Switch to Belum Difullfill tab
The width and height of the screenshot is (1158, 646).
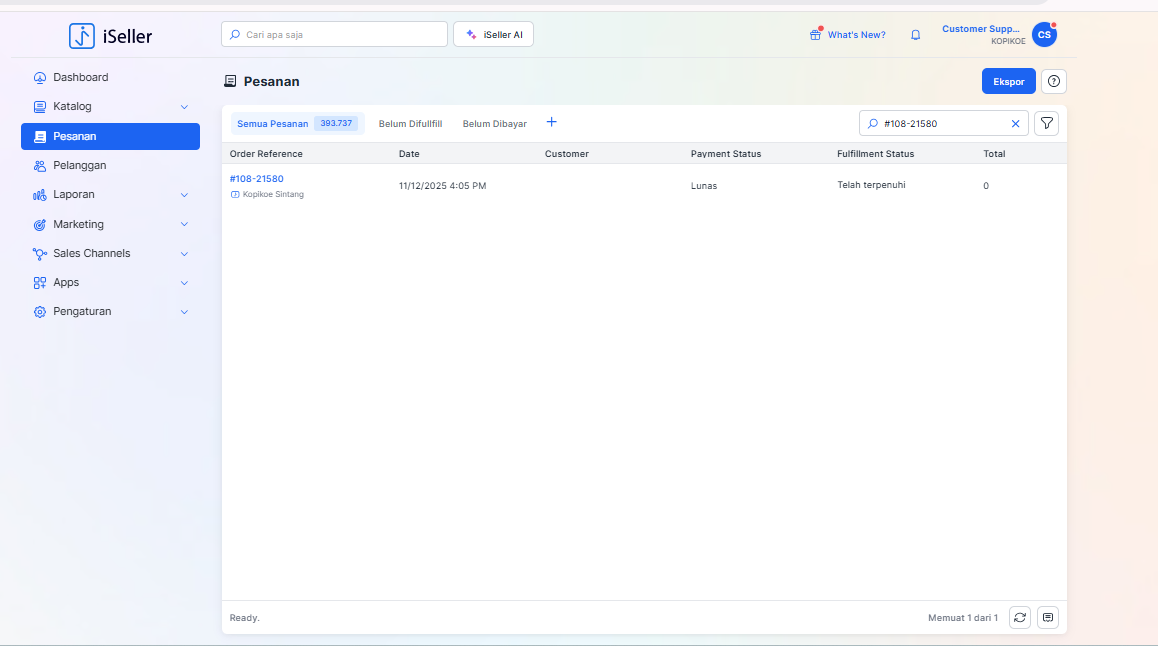click(x=410, y=124)
